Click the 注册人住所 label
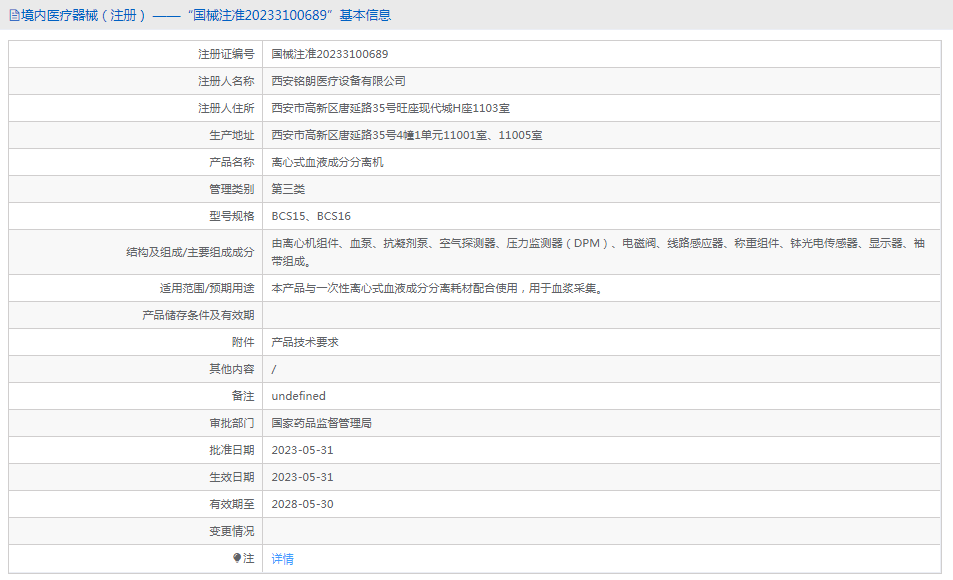Image resolution: width=953 pixels, height=580 pixels. point(226,108)
